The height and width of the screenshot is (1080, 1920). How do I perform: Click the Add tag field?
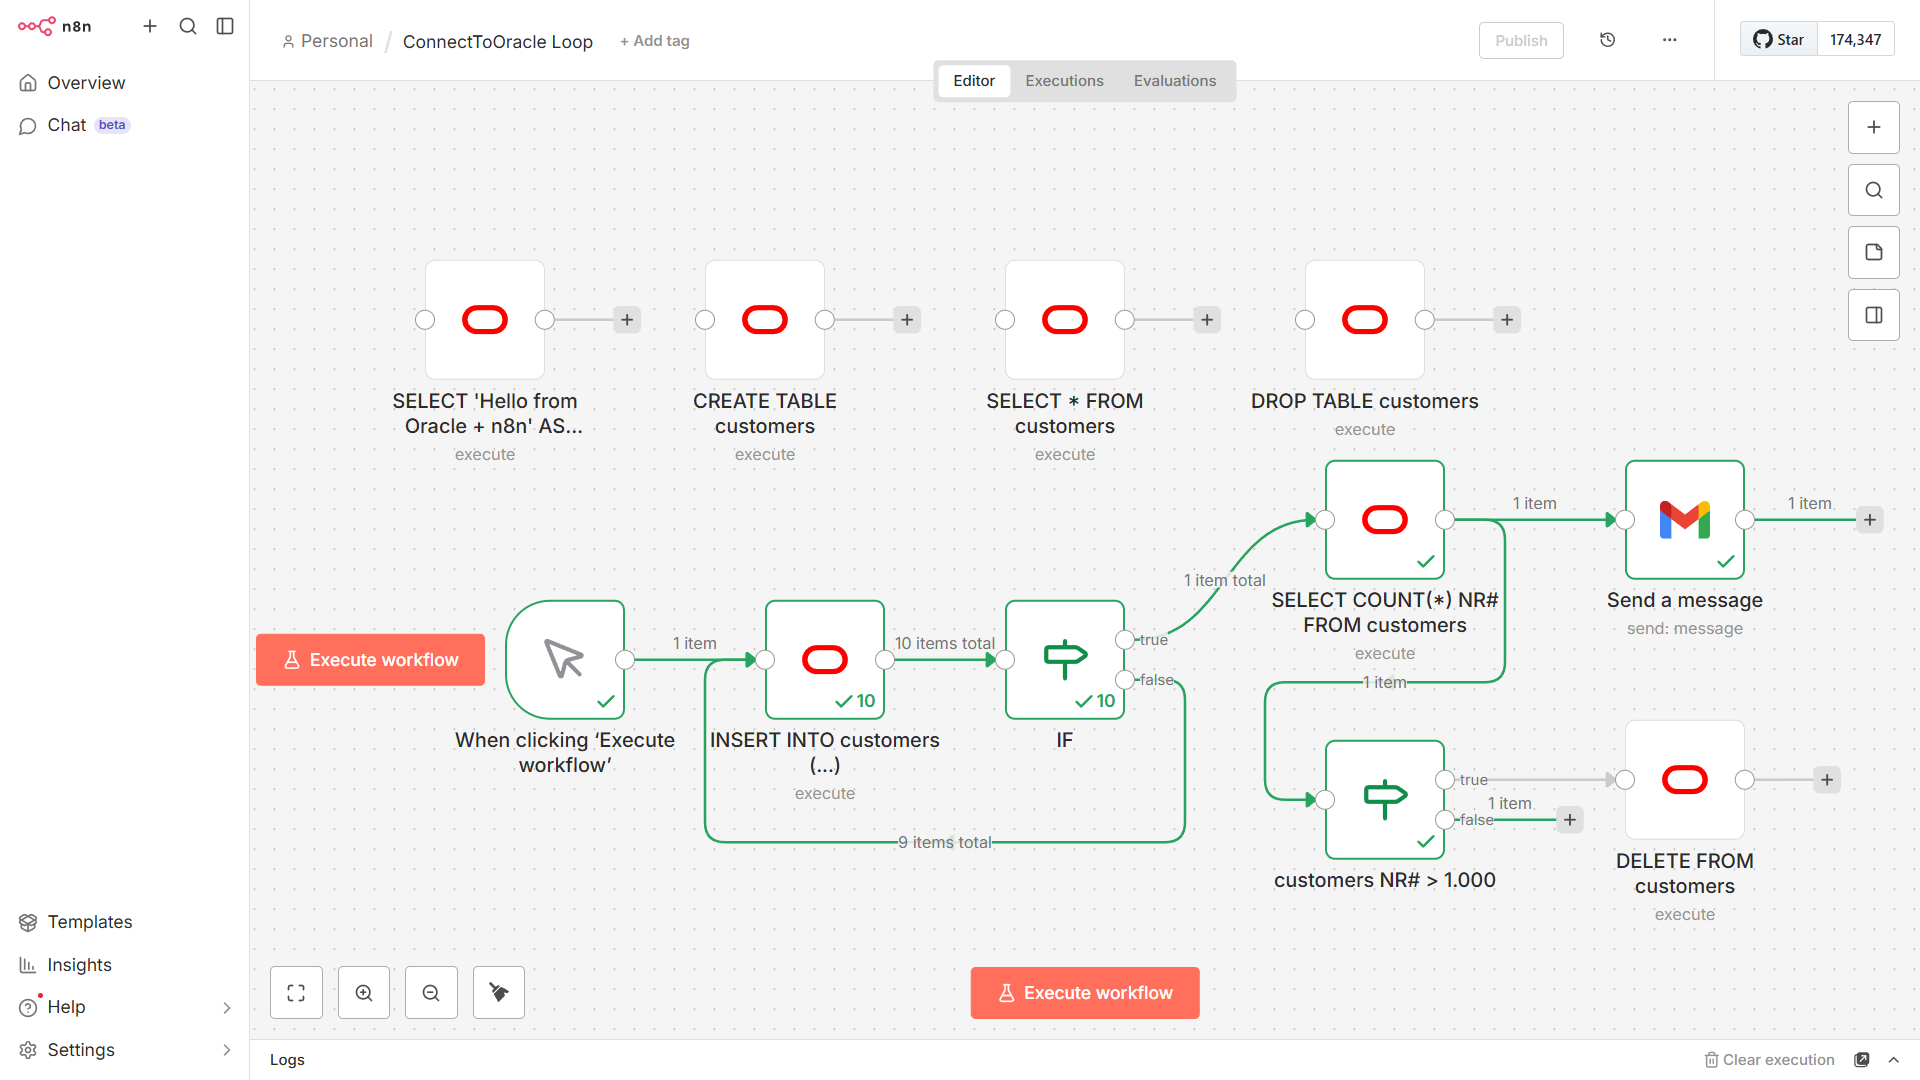tap(655, 41)
